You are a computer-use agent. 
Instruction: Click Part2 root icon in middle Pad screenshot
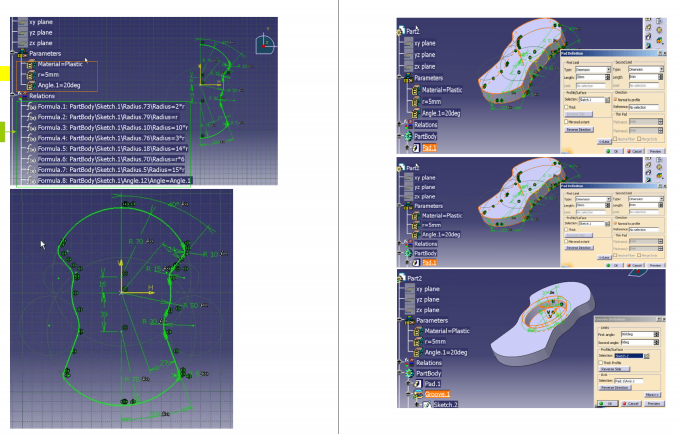pos(401,167)
